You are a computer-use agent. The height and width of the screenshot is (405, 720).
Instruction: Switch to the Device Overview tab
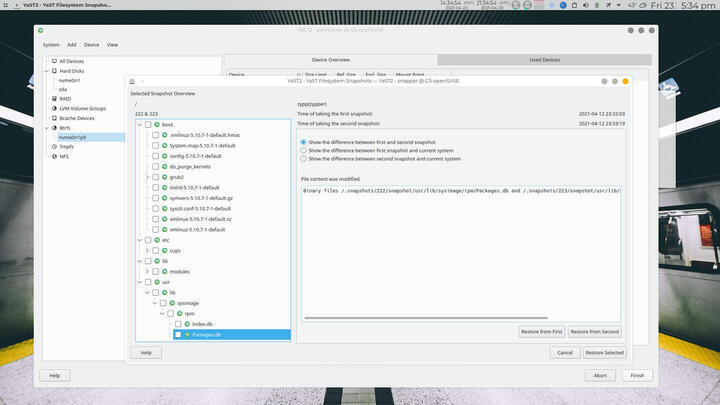[331, 60]
